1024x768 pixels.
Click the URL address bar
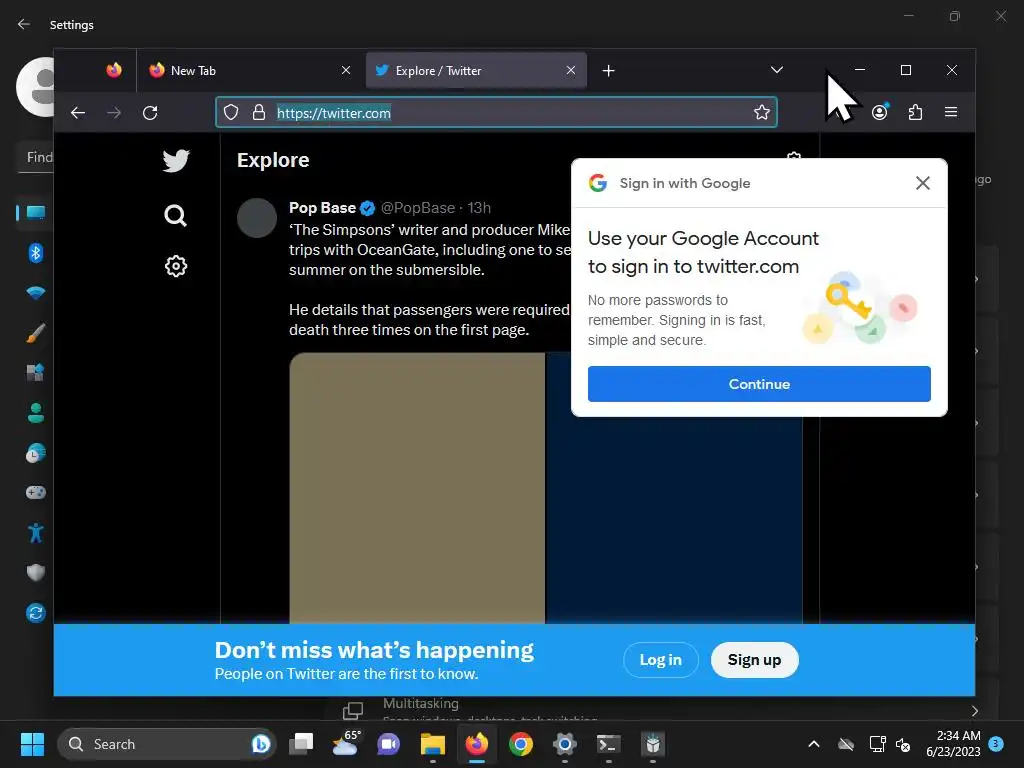[x=496, y=112]
